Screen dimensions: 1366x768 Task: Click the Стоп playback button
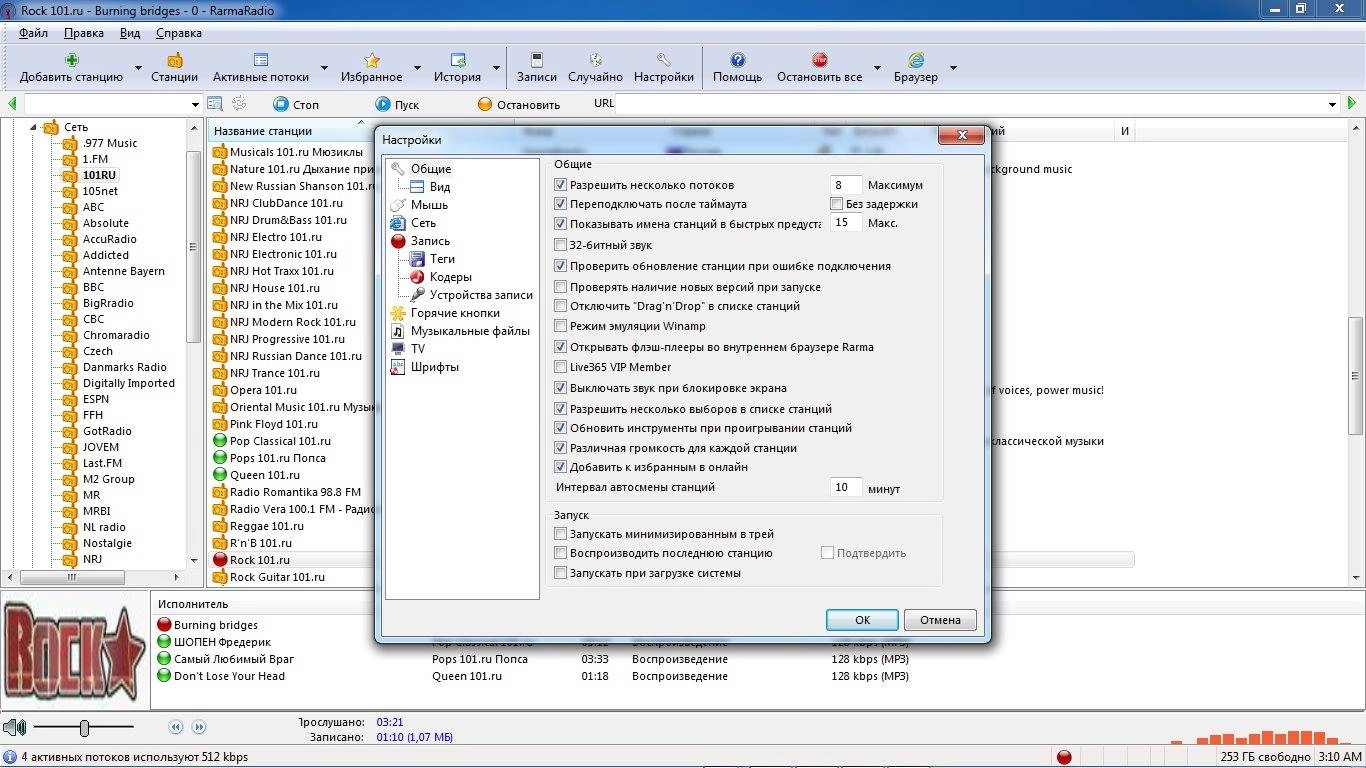tap(296, 104)
